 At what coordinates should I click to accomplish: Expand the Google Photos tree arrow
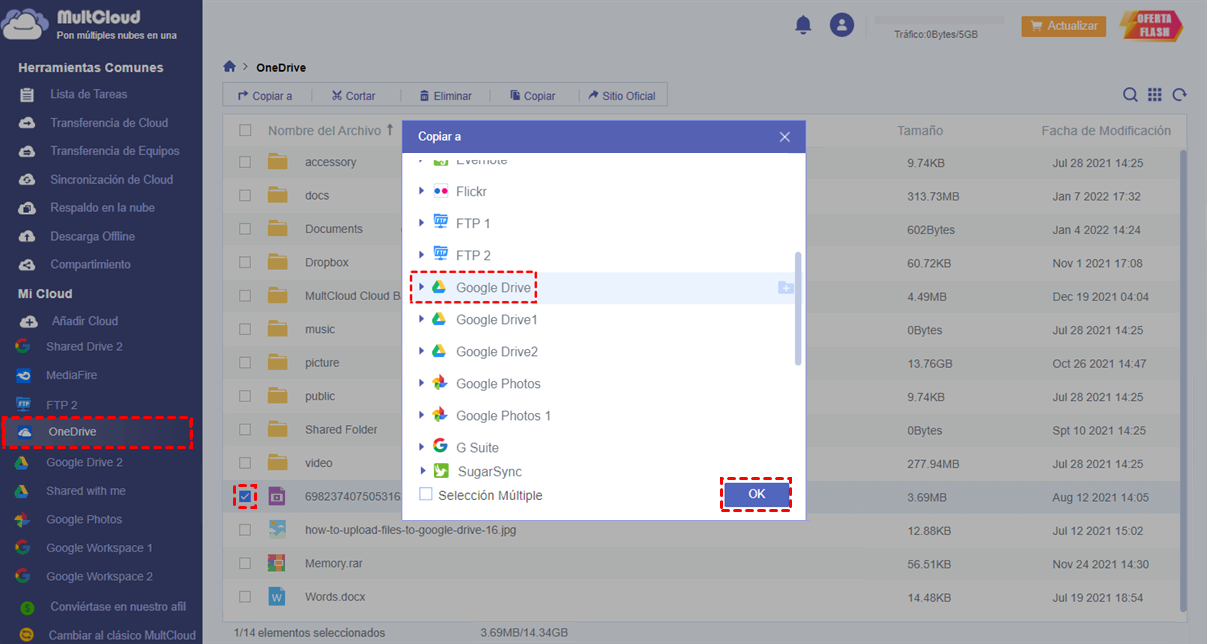(422, 383)
